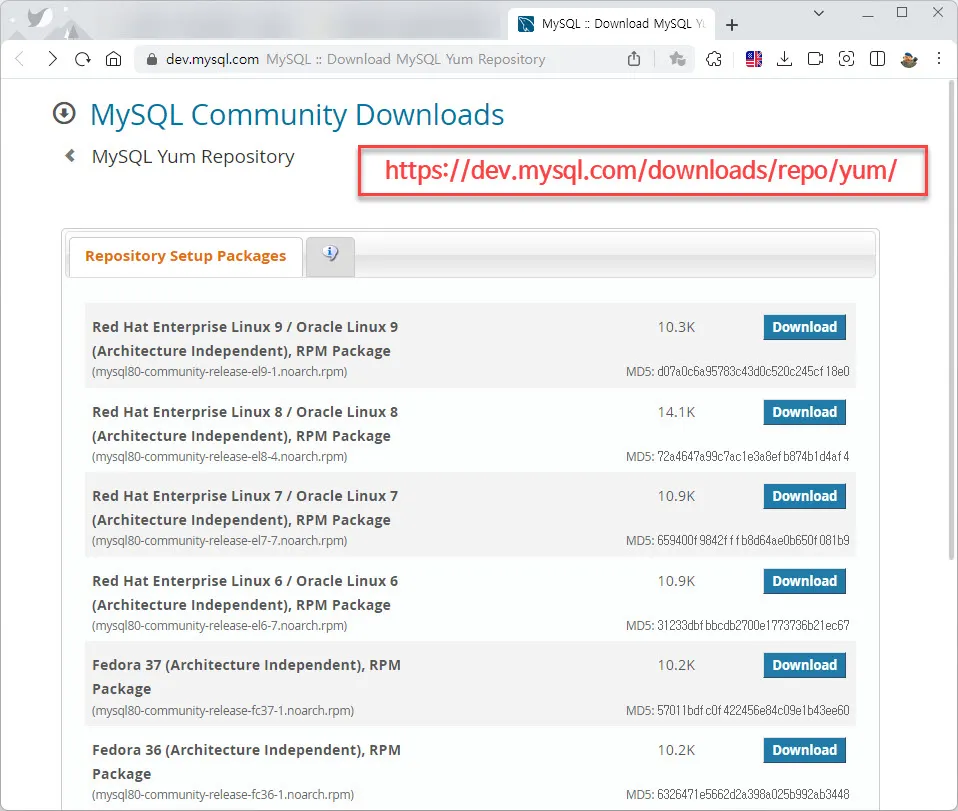The width and height of the screenshot is (958, 811).
Task: Switch to the Repository Setup Packages tab
Action: point(184,256)
